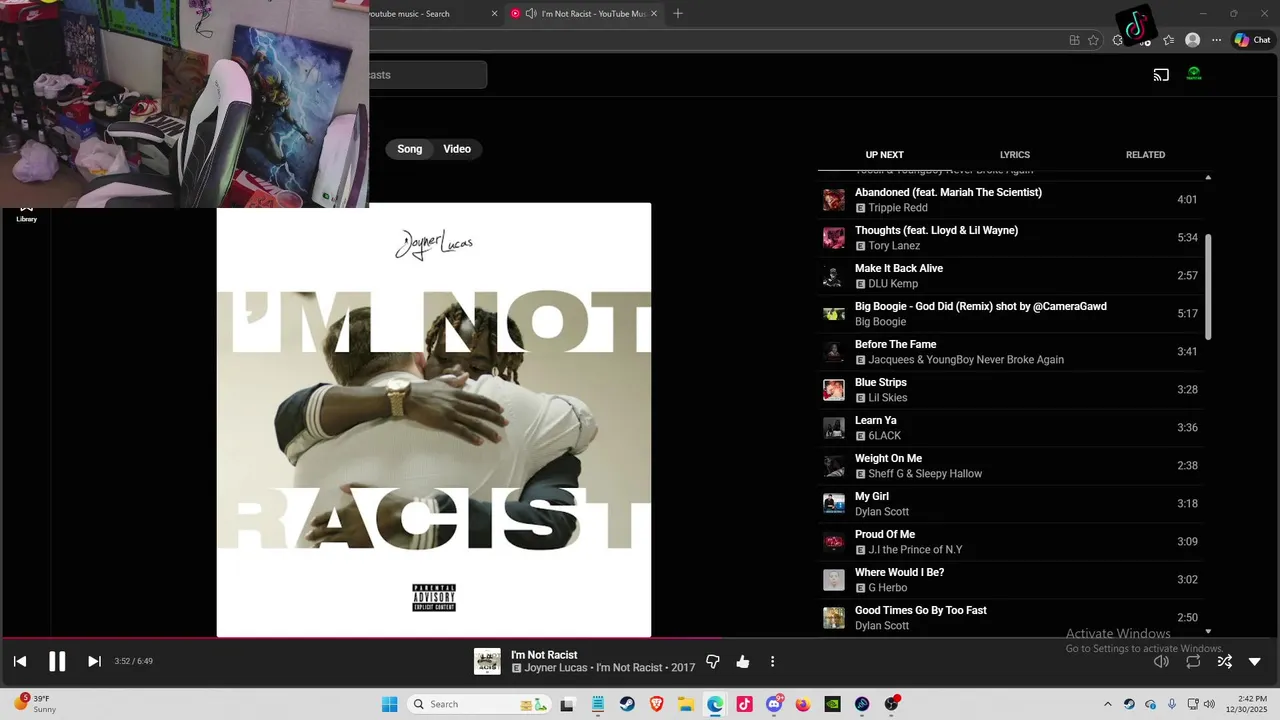Click the song progress bar above player controls
This screenshot has height=720, width=1280.
[x=640, y=638]
